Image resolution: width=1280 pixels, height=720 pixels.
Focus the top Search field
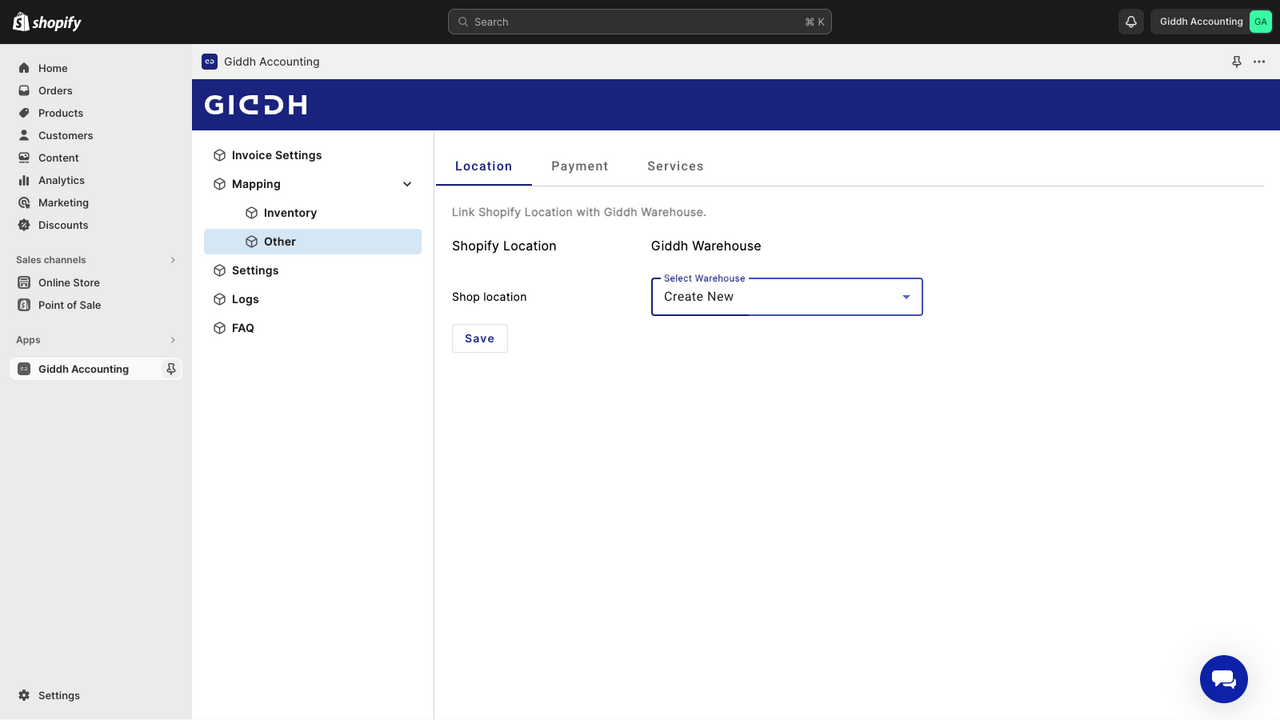click(x=640, y=22)
